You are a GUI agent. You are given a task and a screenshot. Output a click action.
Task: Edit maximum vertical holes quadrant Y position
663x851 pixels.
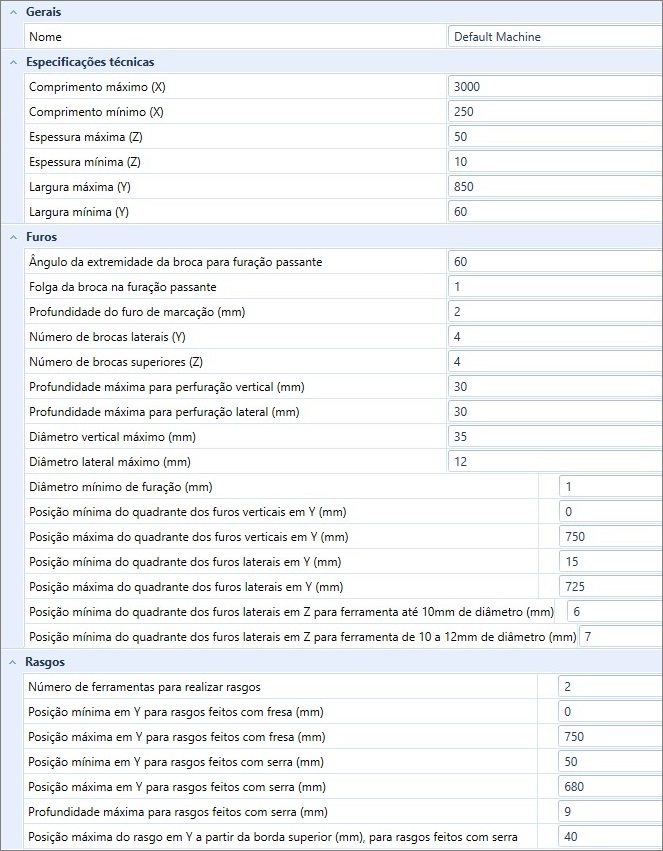click(x=611, y=536)
